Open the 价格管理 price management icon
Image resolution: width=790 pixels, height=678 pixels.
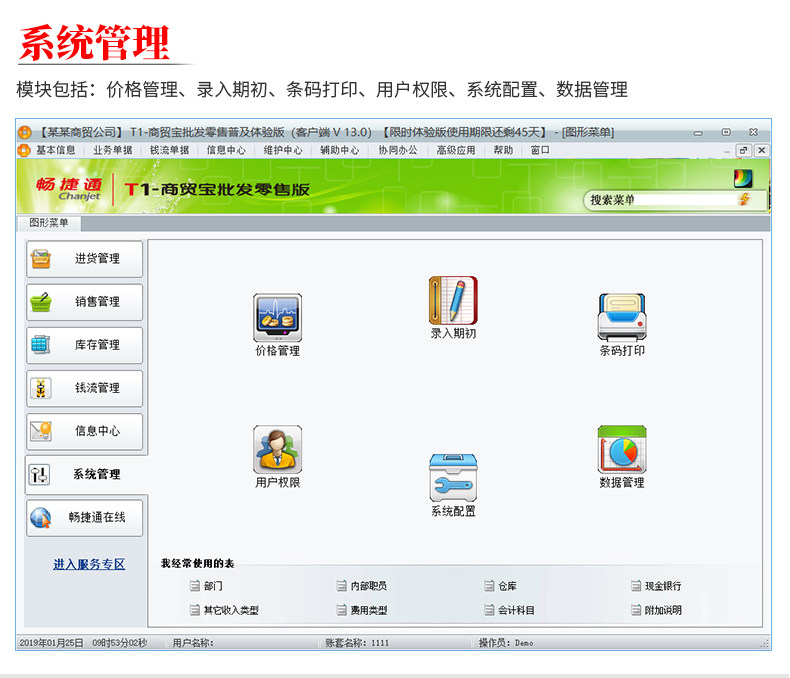(278, 318)
